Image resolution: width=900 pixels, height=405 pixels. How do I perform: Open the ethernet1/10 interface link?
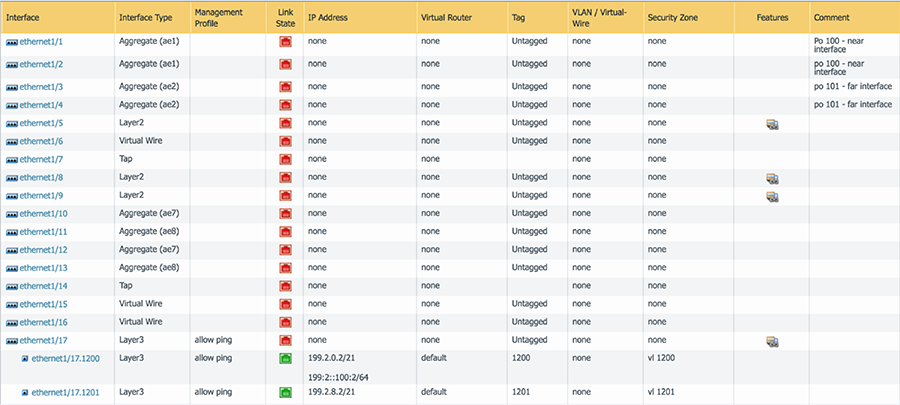coord(44,213)
